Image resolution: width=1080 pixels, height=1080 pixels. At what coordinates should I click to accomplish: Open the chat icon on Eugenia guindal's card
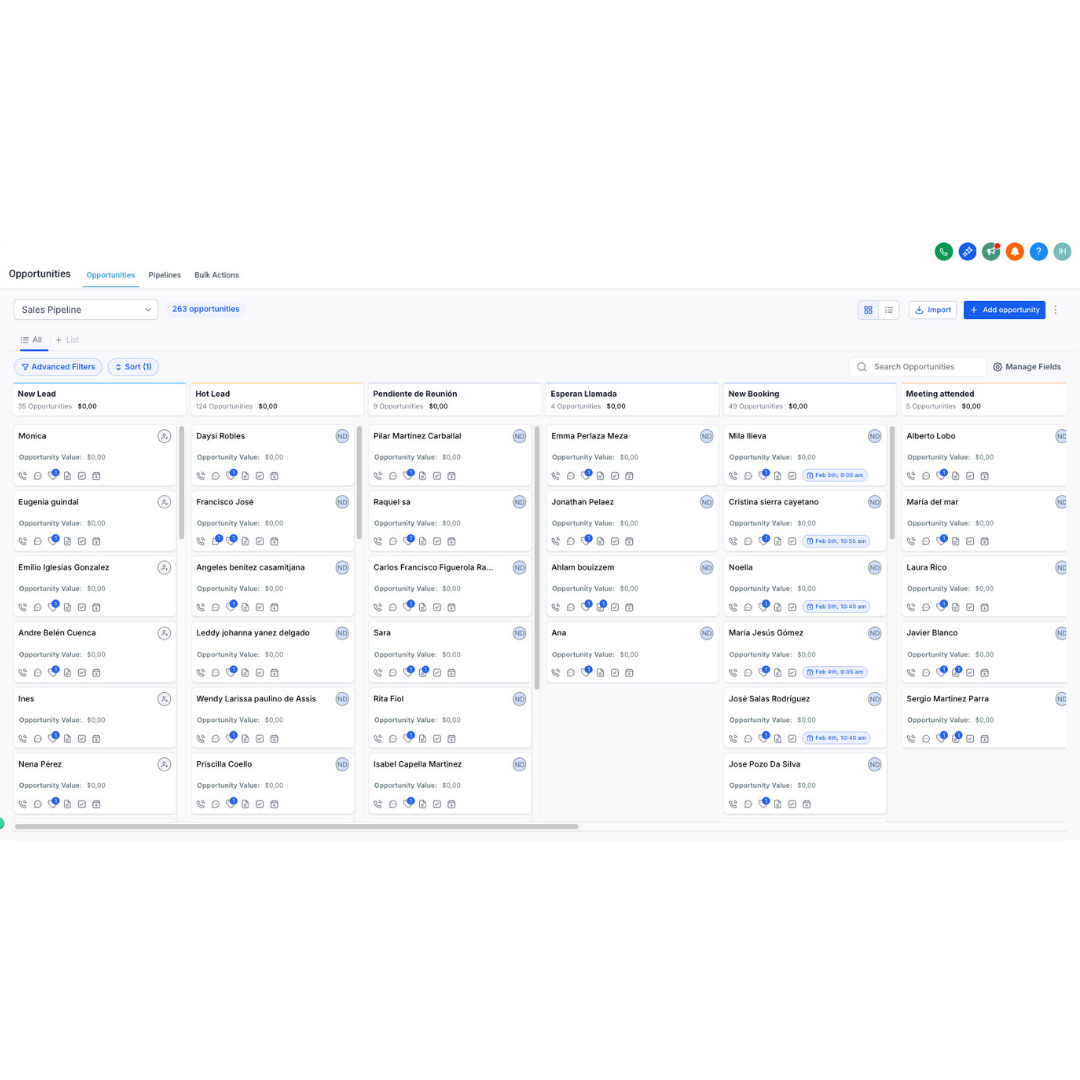coord(38,541)
